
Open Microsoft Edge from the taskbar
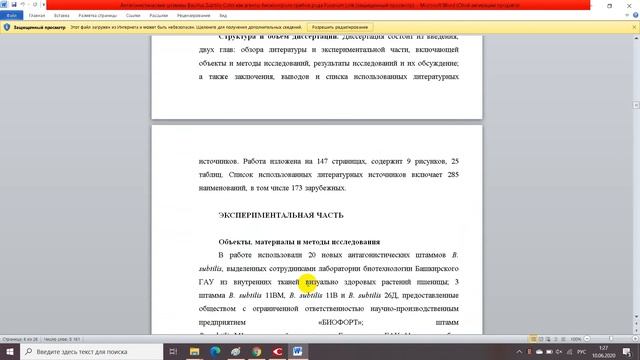215,351
